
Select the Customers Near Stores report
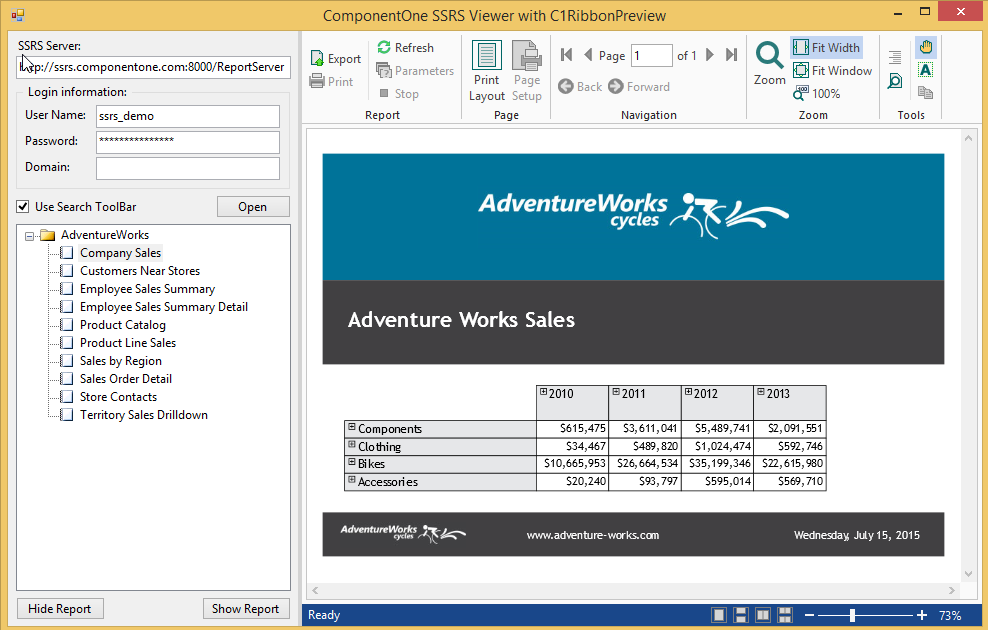140,271
